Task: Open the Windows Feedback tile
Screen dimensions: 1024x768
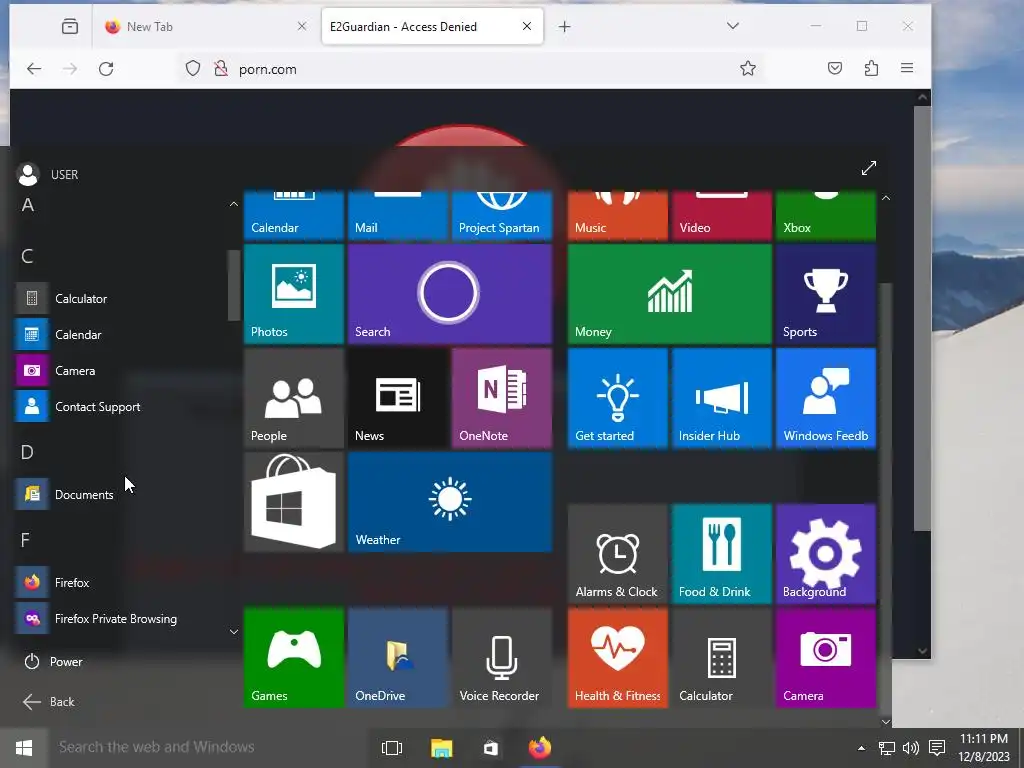Action: pyautogui.click(x=825, y=398)
